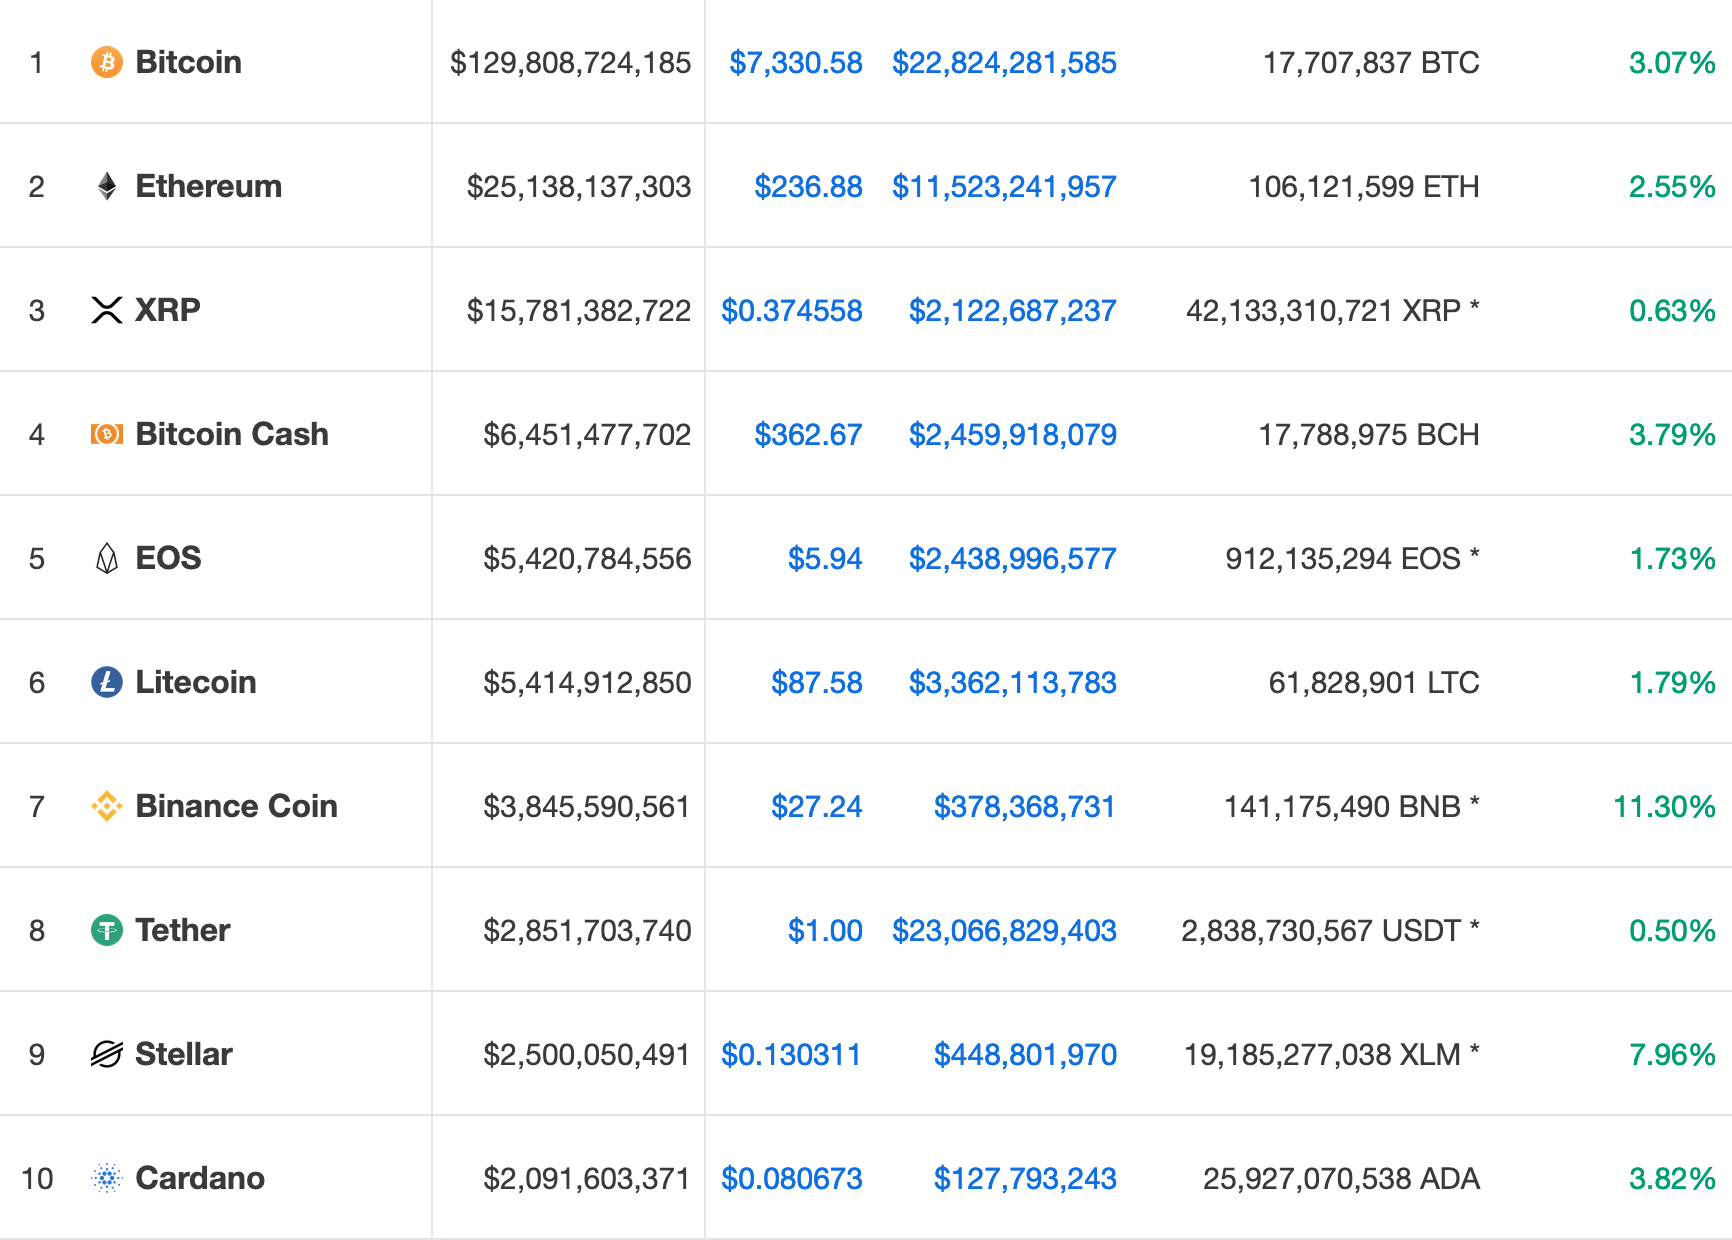Open the Tether coin name link
The width and height of the screenshot is (1732, 1240).
point(183,930)
